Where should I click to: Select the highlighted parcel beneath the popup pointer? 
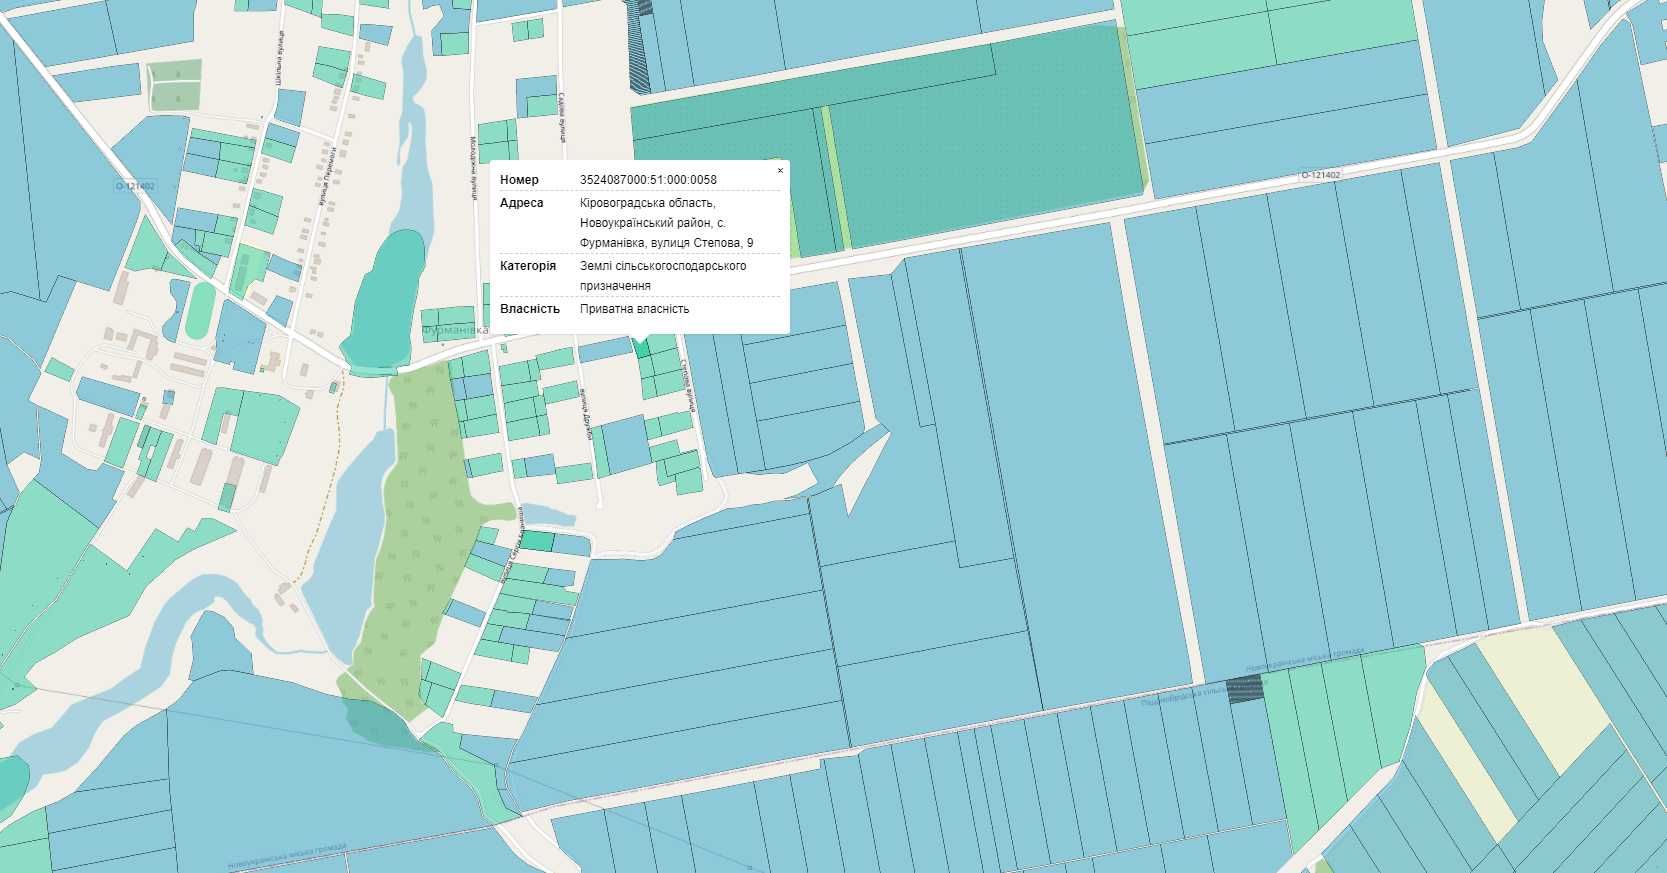pyautogui.click(x=641, y=348)
